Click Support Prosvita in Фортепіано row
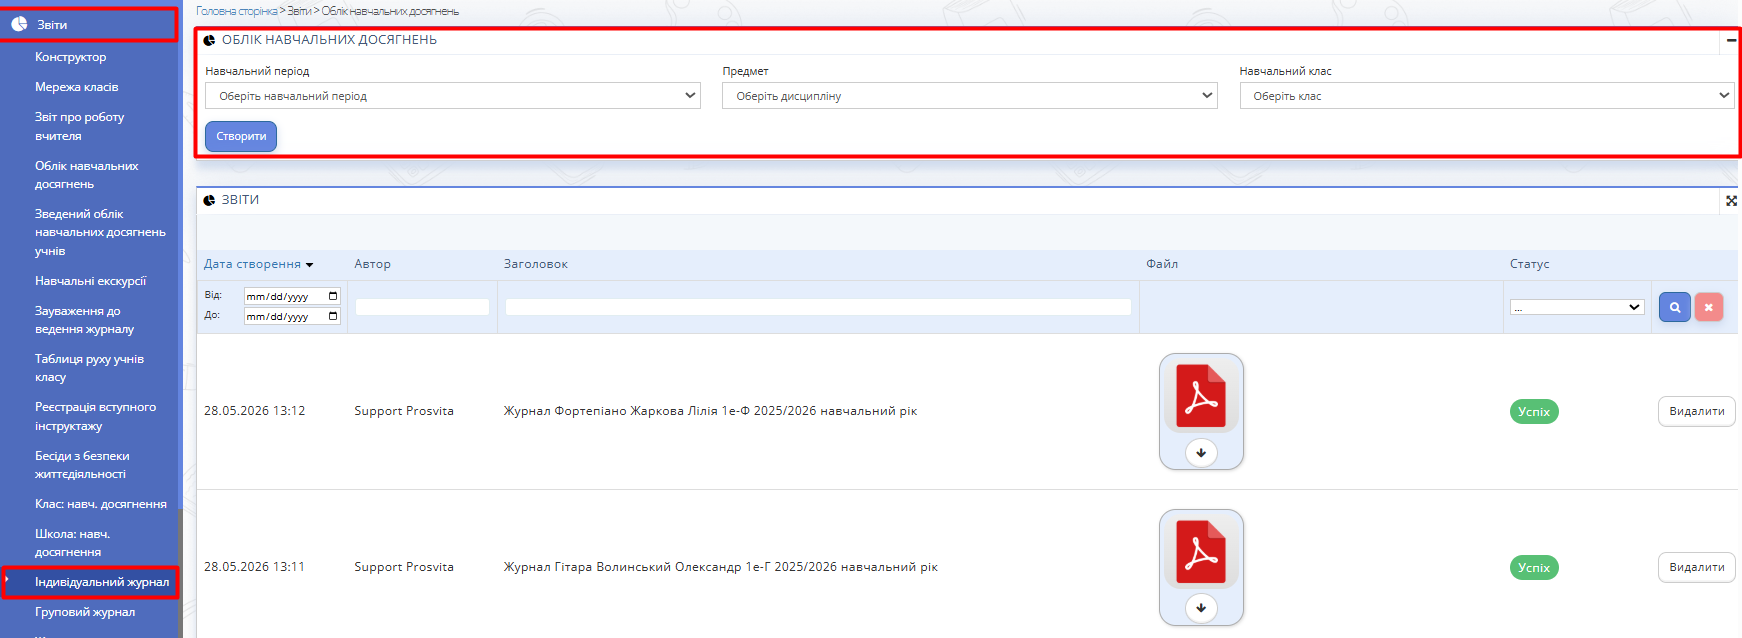1742x638 pixels. 404,411
